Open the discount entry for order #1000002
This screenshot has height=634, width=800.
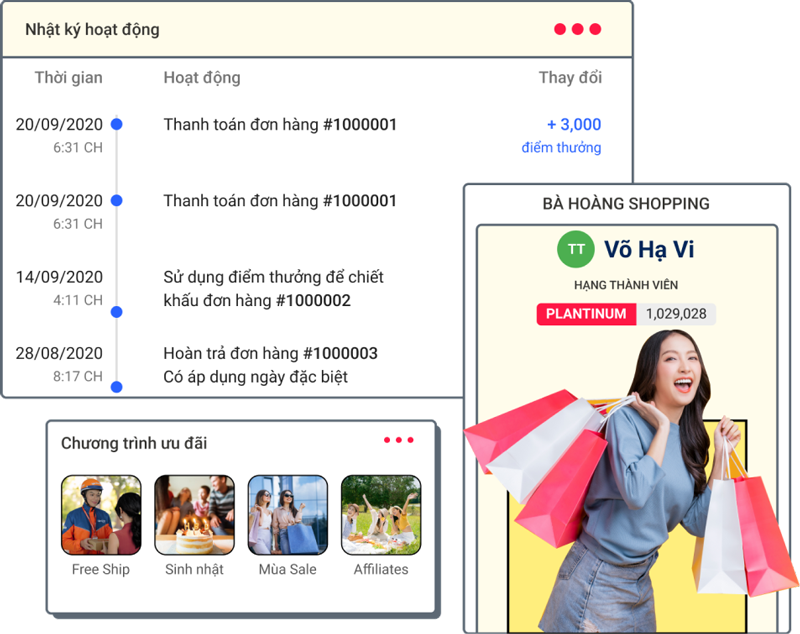click(273, 288)
